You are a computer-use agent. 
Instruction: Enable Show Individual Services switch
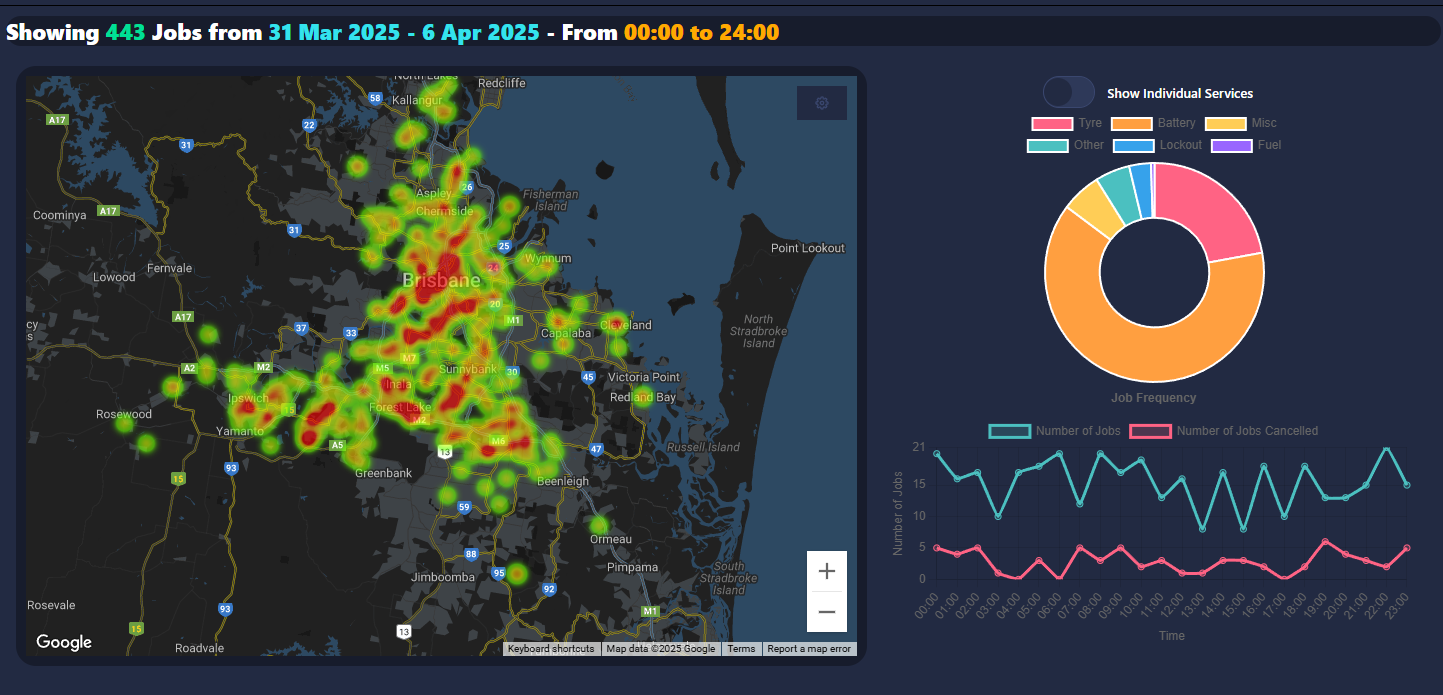tap(1069, 93)
